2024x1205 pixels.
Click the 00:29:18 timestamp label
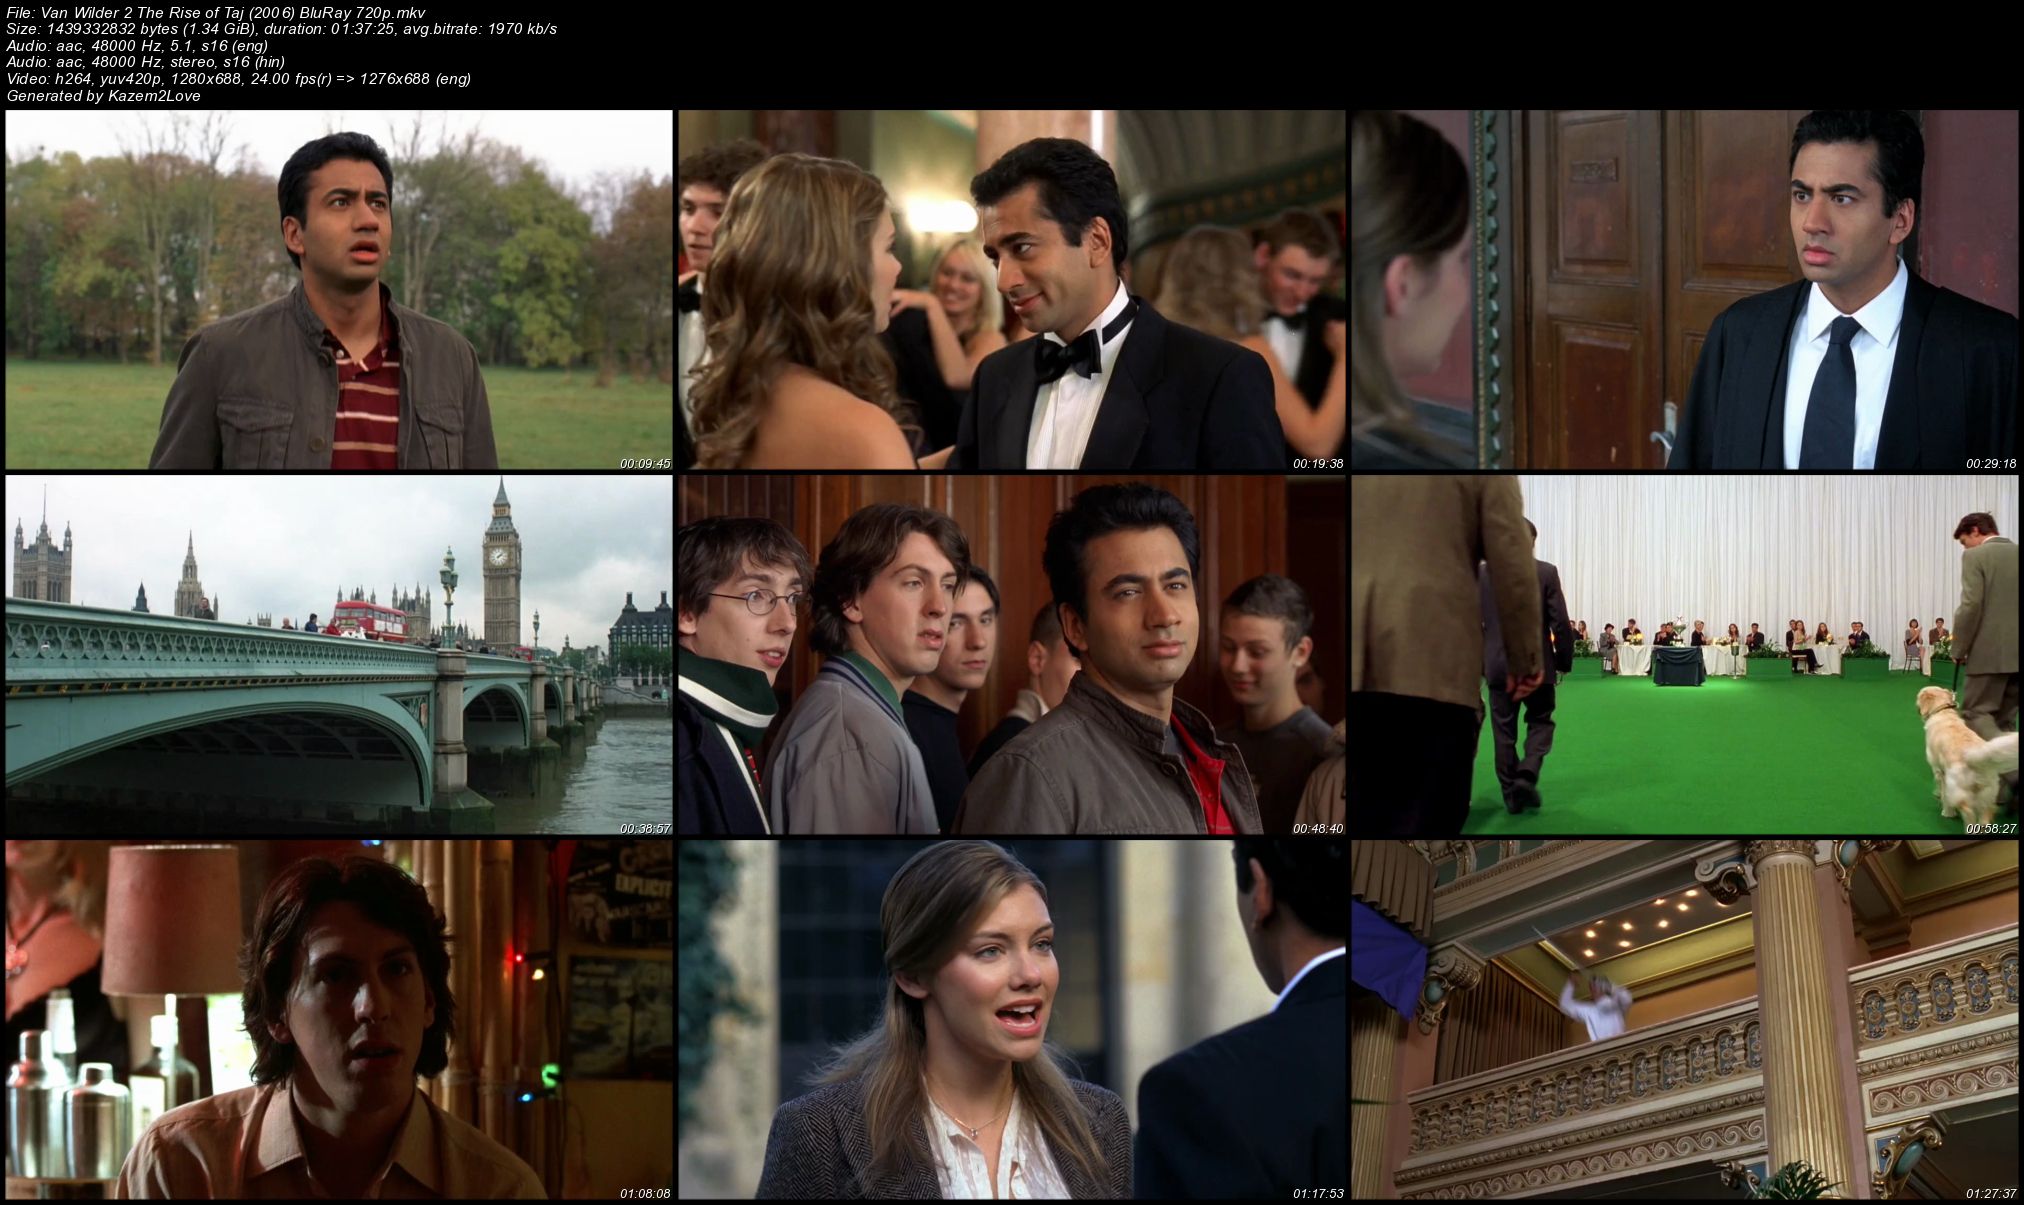tap(1991, 463)
